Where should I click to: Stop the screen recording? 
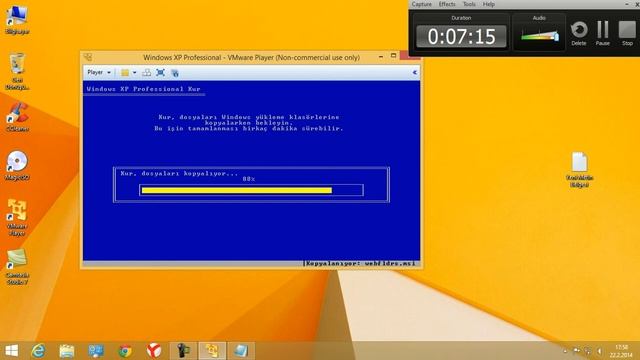pyautogui.click(x=627, y=33)
